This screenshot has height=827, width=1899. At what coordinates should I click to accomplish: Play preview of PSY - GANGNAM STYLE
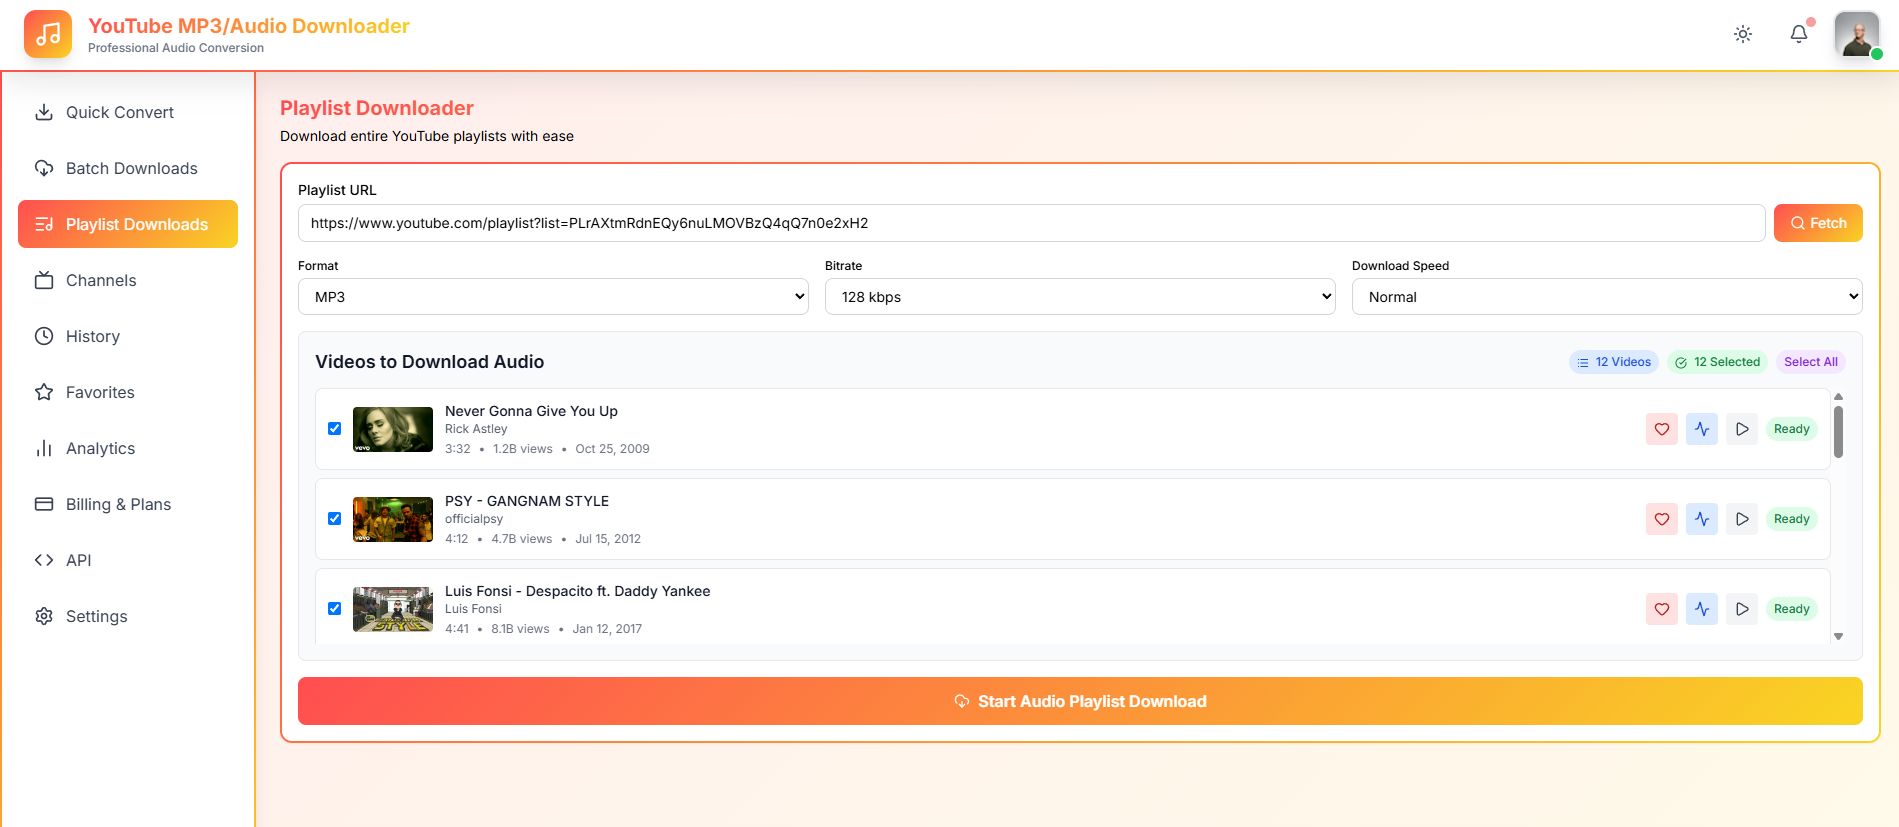point(1742,519)
